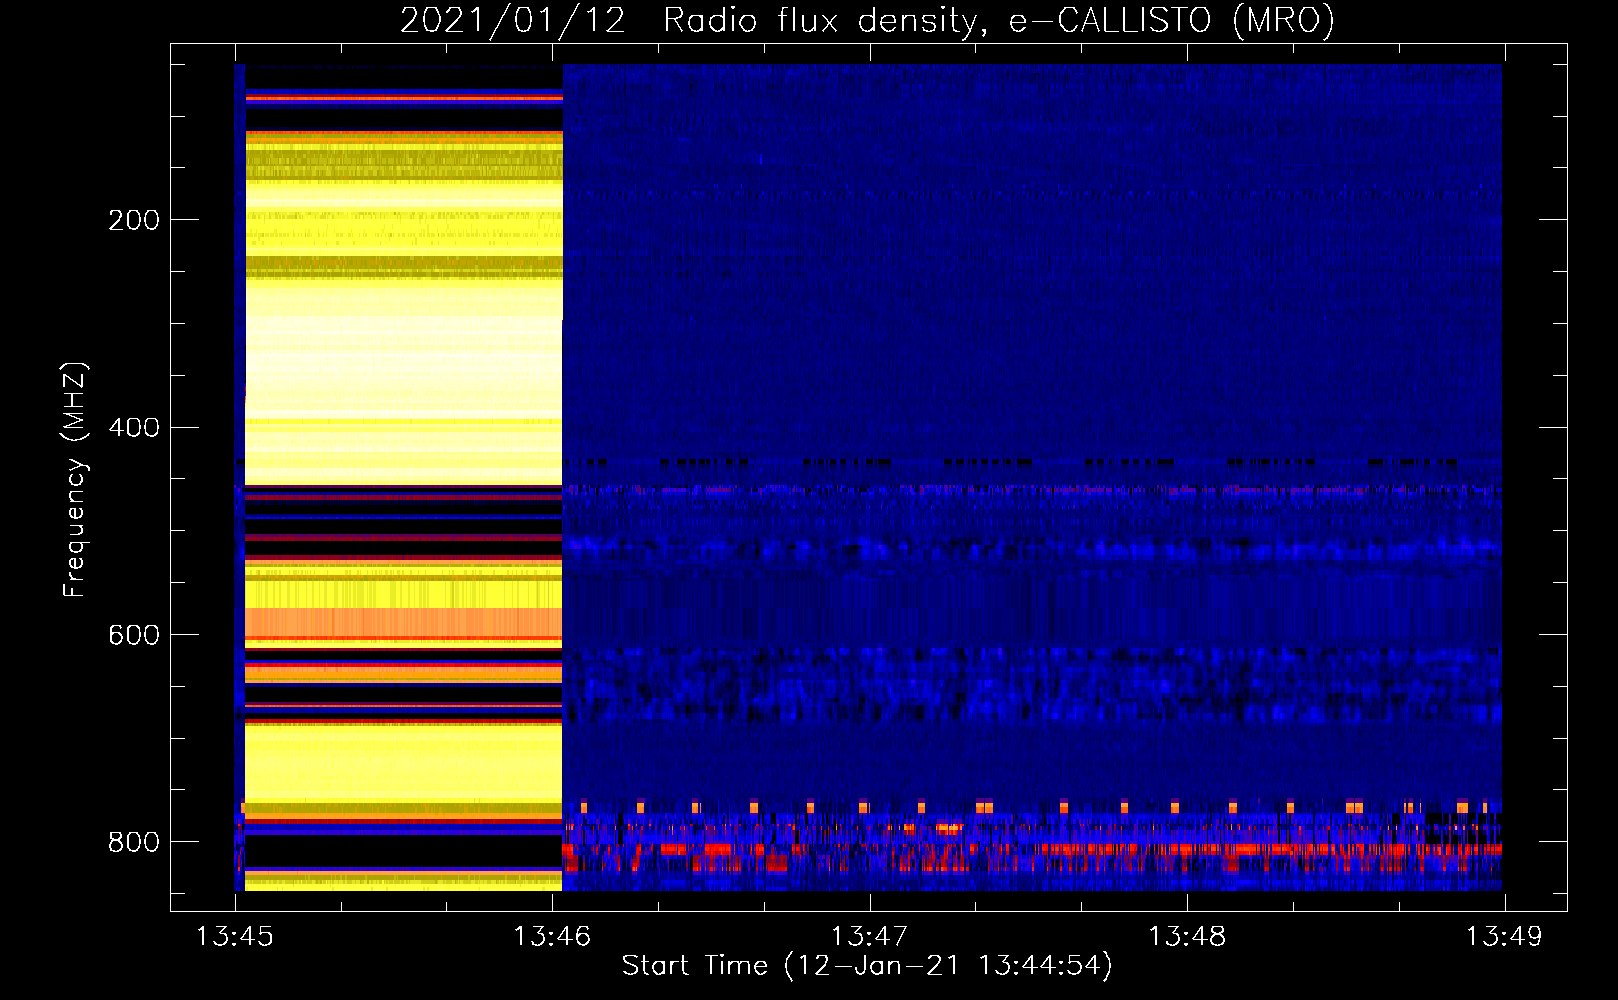
Task: Click the 400 frequency tick label
Action: tap(134, 428)
